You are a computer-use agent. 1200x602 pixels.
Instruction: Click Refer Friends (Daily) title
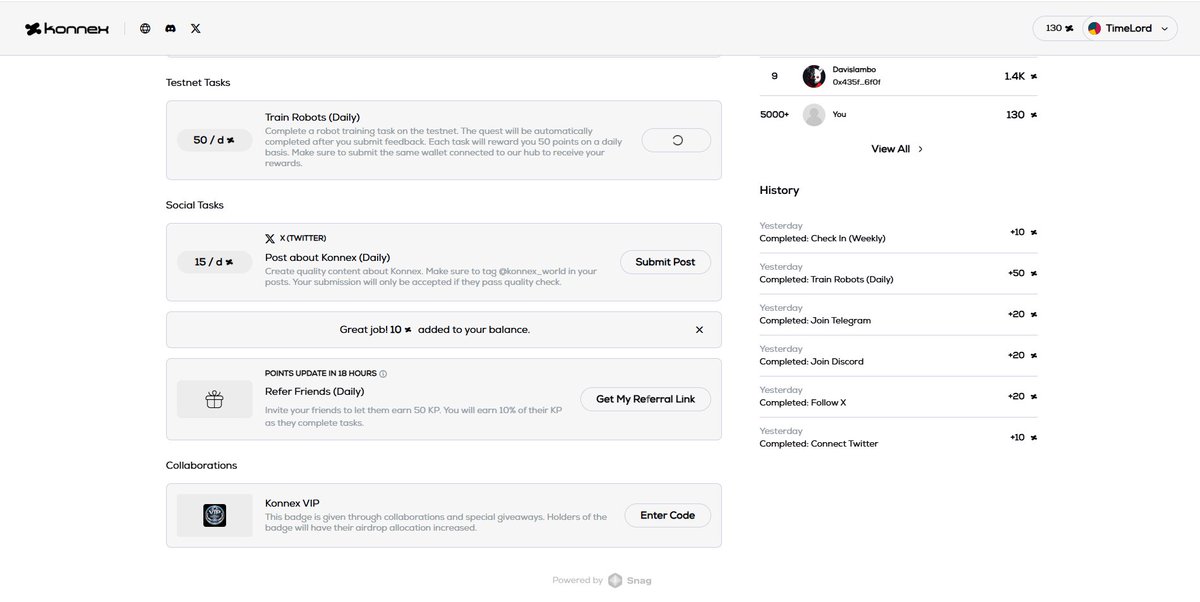pyautogui.click(x=315, y=392)
